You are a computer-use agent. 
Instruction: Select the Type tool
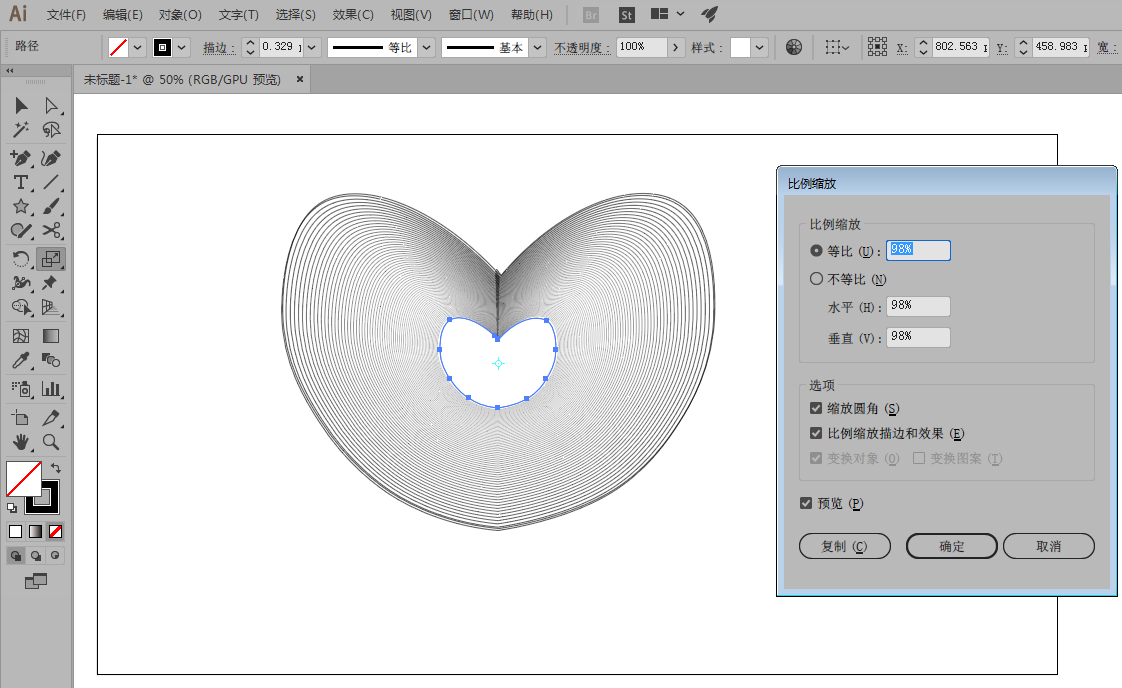tap(21, 183)
